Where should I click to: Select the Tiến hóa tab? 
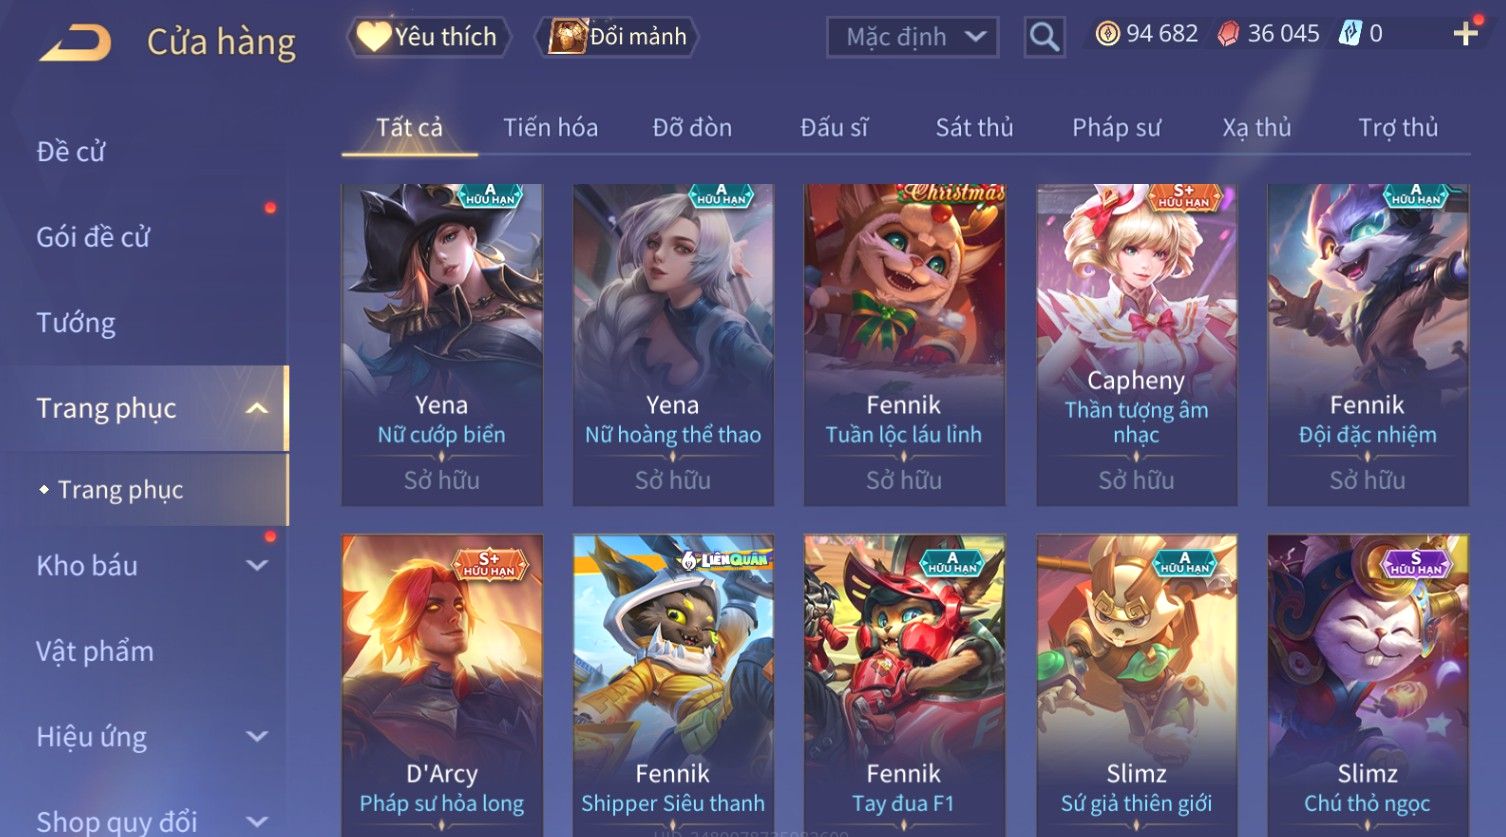tap(550, 128)
